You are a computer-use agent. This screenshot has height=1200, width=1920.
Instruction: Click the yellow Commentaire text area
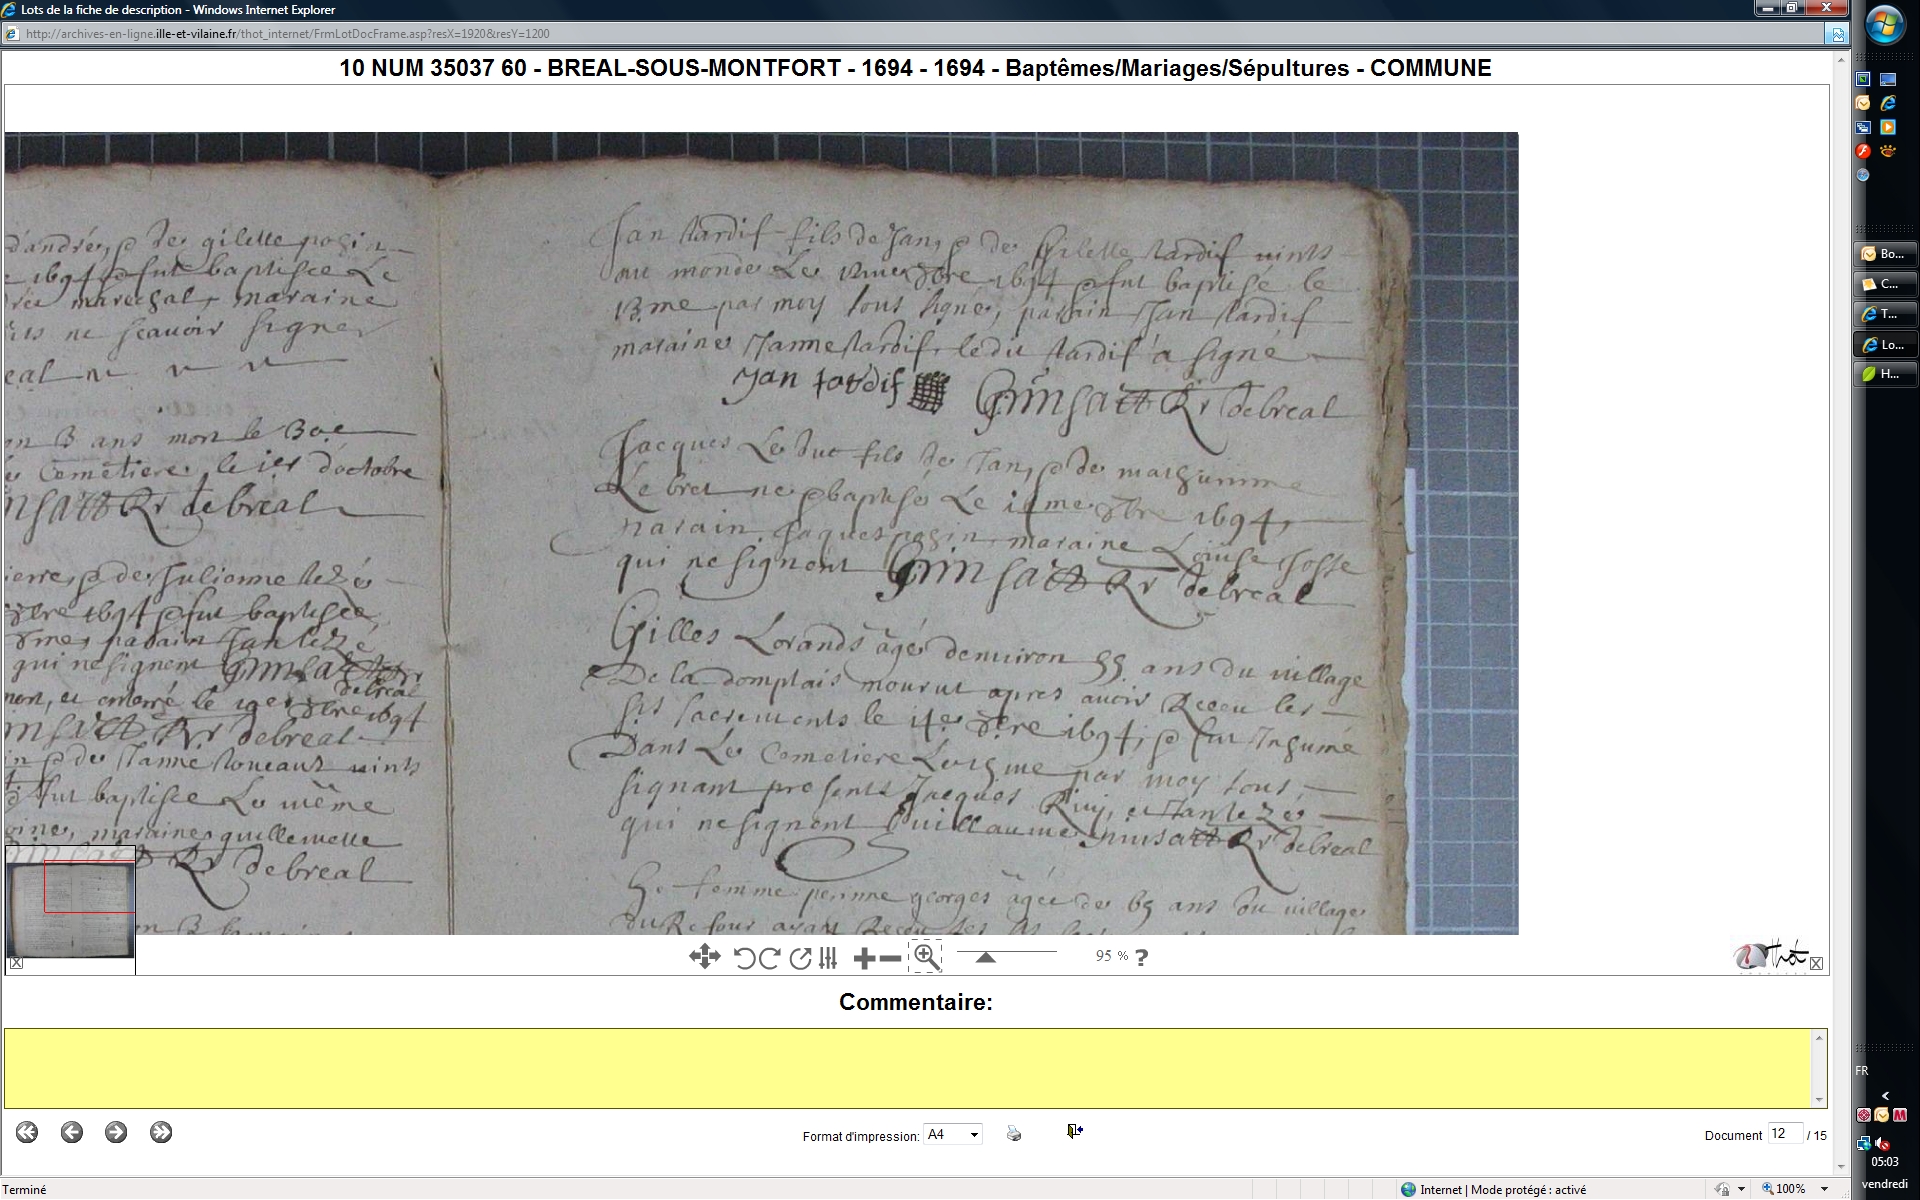908,1068
